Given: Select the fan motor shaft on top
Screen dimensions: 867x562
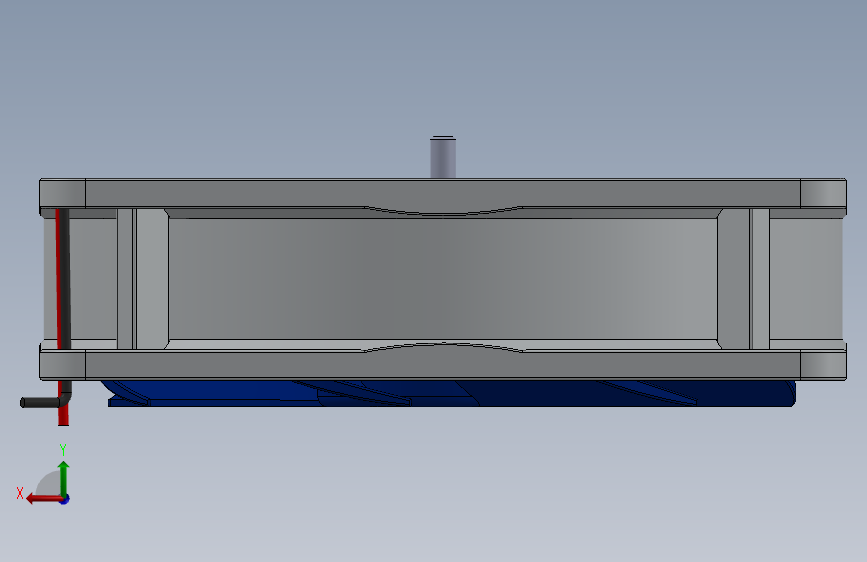Looking at the screenshot, I should (x=443, y=157).
